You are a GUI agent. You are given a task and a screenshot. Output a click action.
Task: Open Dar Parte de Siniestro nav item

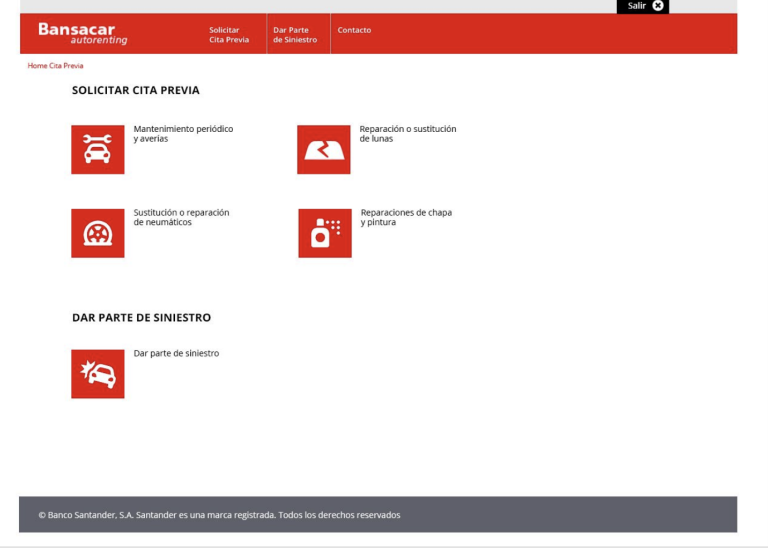pos(295,35)
